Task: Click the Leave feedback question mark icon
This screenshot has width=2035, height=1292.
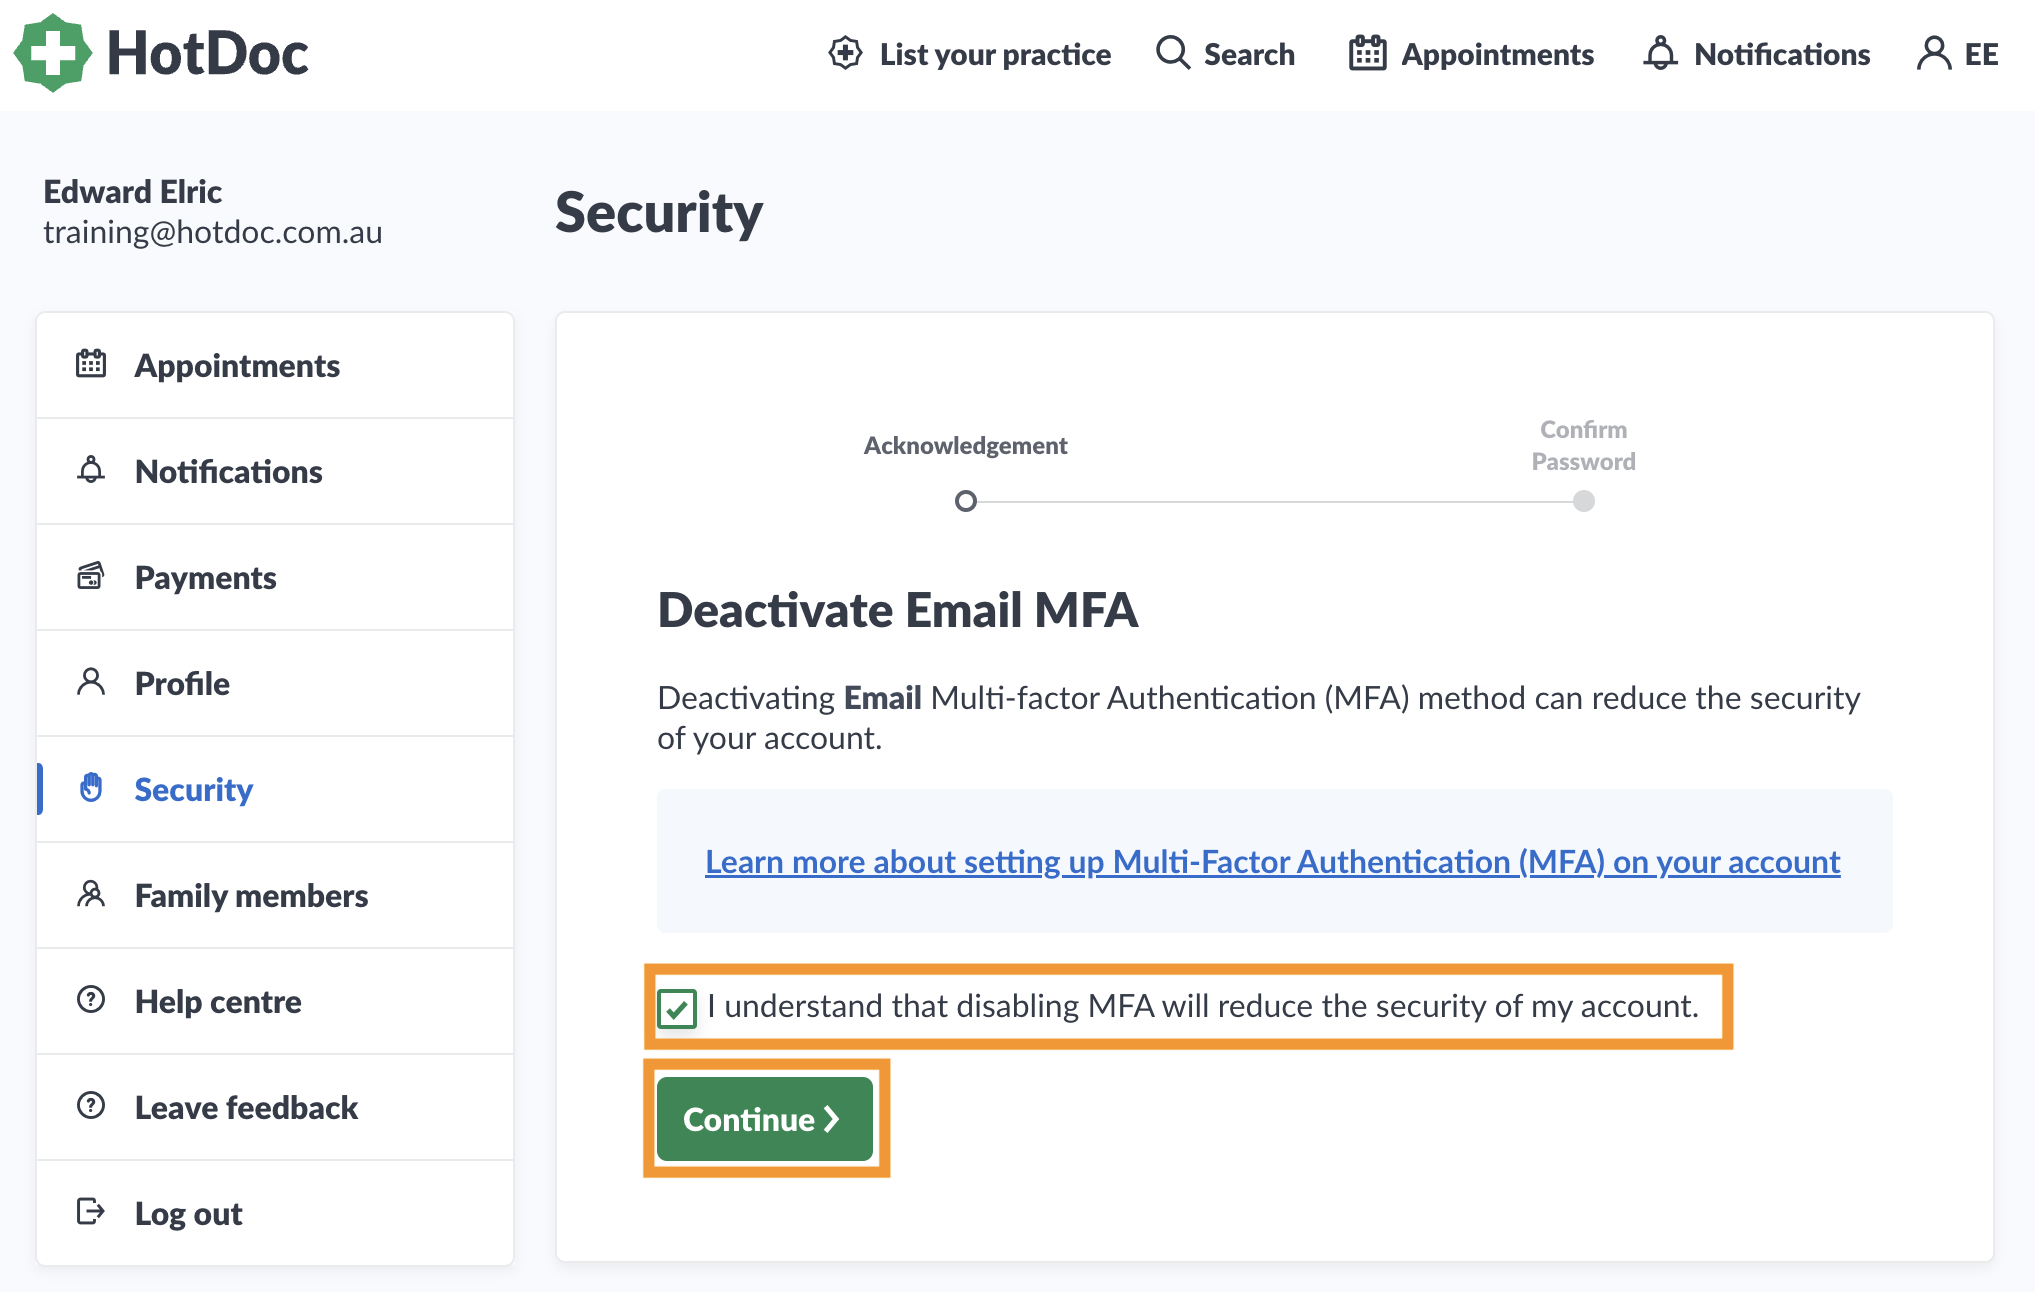Action: [91, 1106]
